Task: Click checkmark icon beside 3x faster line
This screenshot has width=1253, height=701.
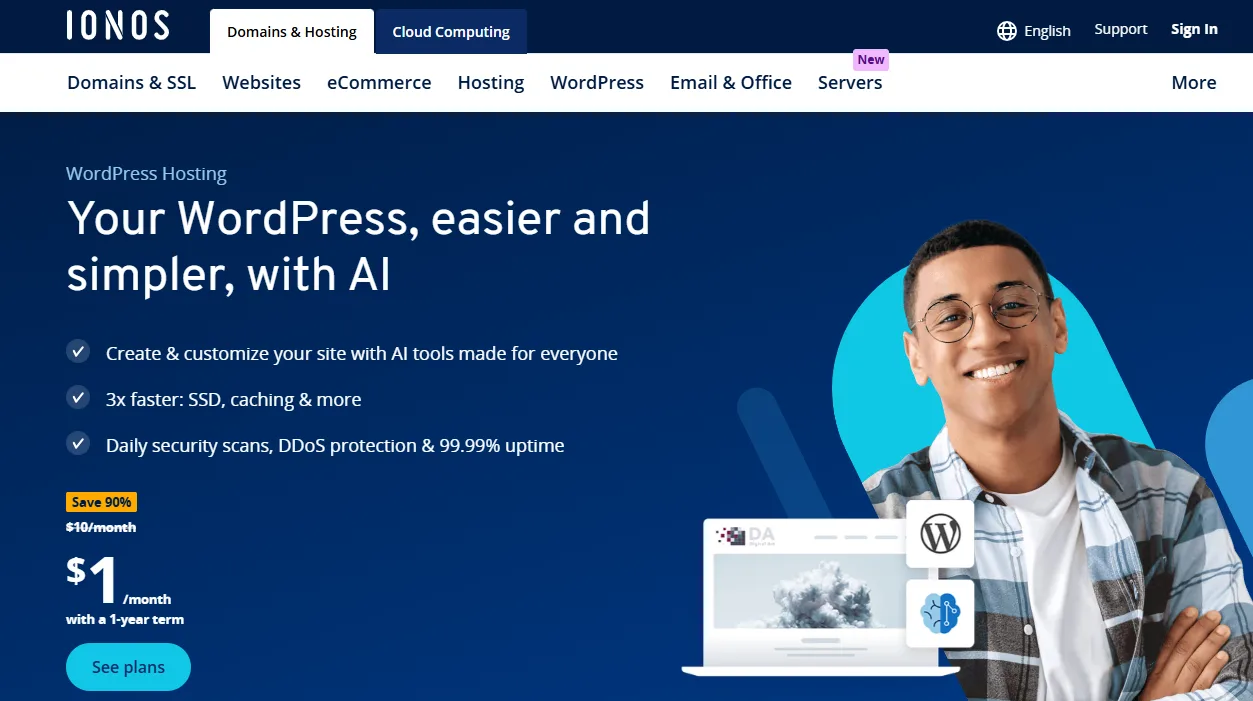Action: pos(78,398)
